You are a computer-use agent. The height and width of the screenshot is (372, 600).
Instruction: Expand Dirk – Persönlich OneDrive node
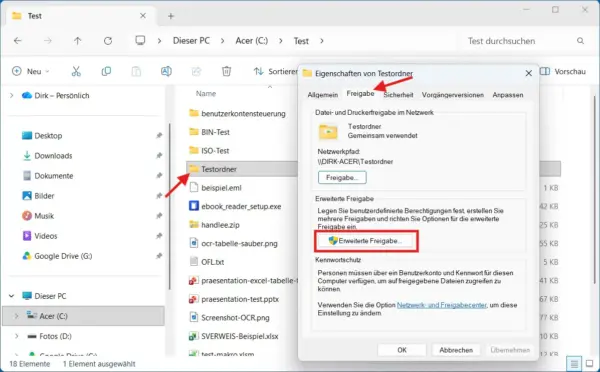11,95
